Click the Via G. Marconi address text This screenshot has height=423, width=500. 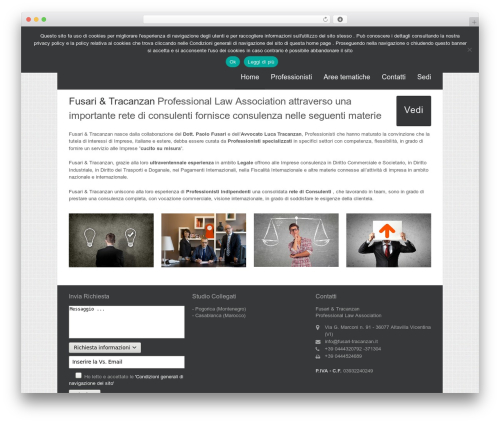(x=378, y=331)
